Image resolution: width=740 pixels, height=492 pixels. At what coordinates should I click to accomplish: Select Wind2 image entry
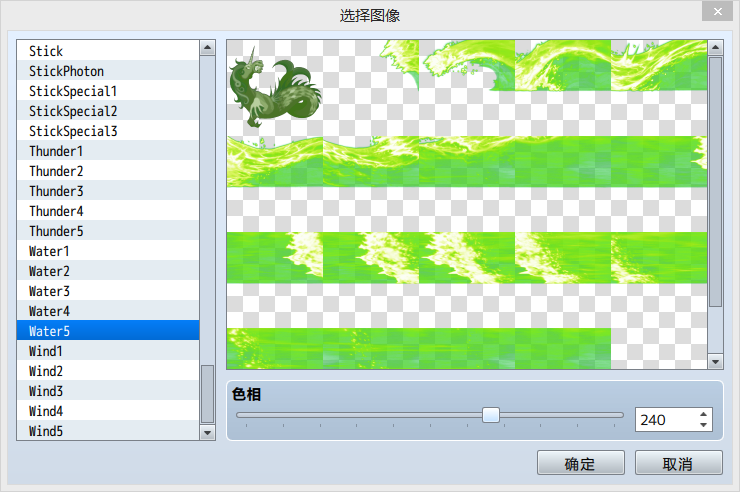[x=108, y=371]
